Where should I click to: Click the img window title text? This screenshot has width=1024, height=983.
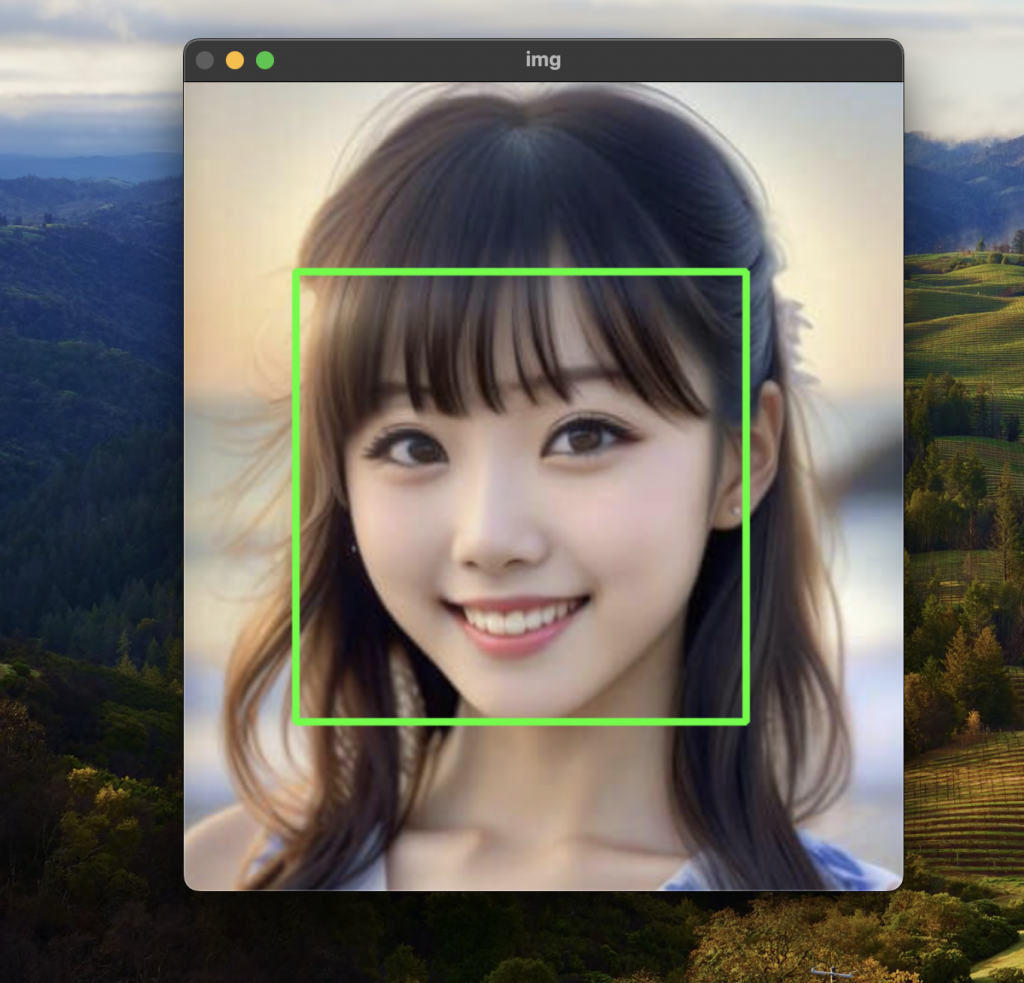pyautogui.click(x=543, y=60)
